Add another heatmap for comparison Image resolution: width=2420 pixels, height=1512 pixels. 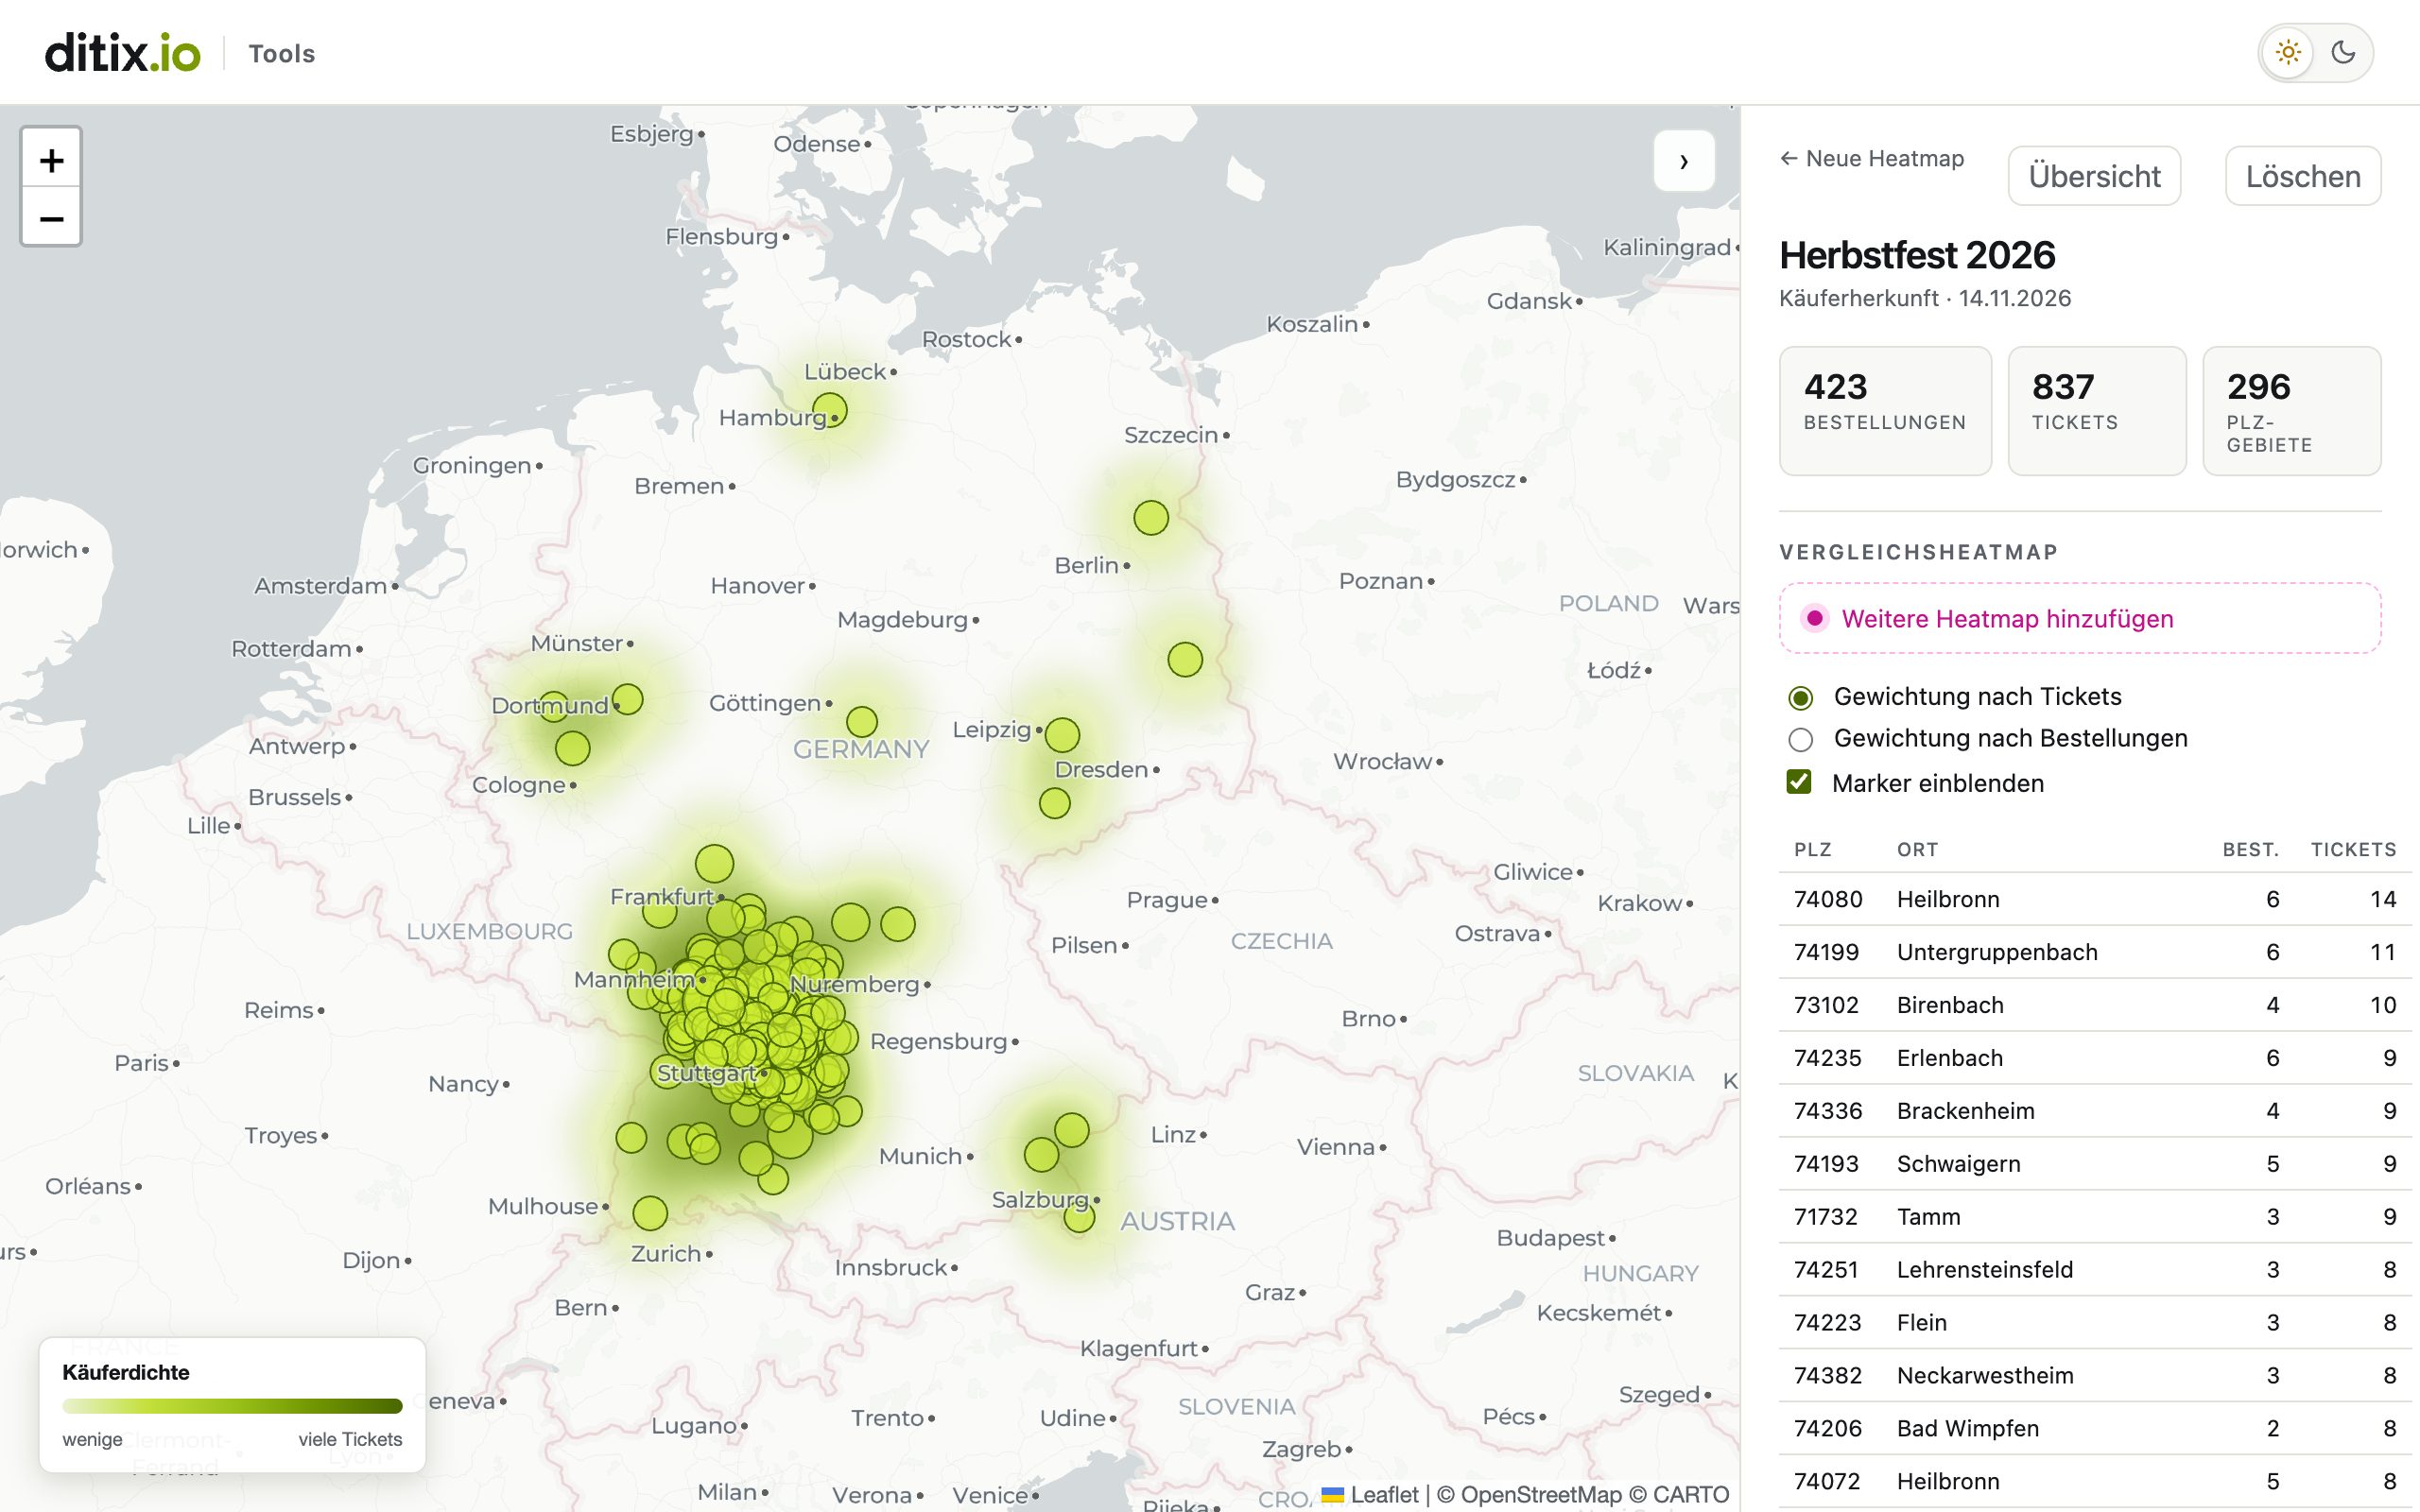point(2080,618)
